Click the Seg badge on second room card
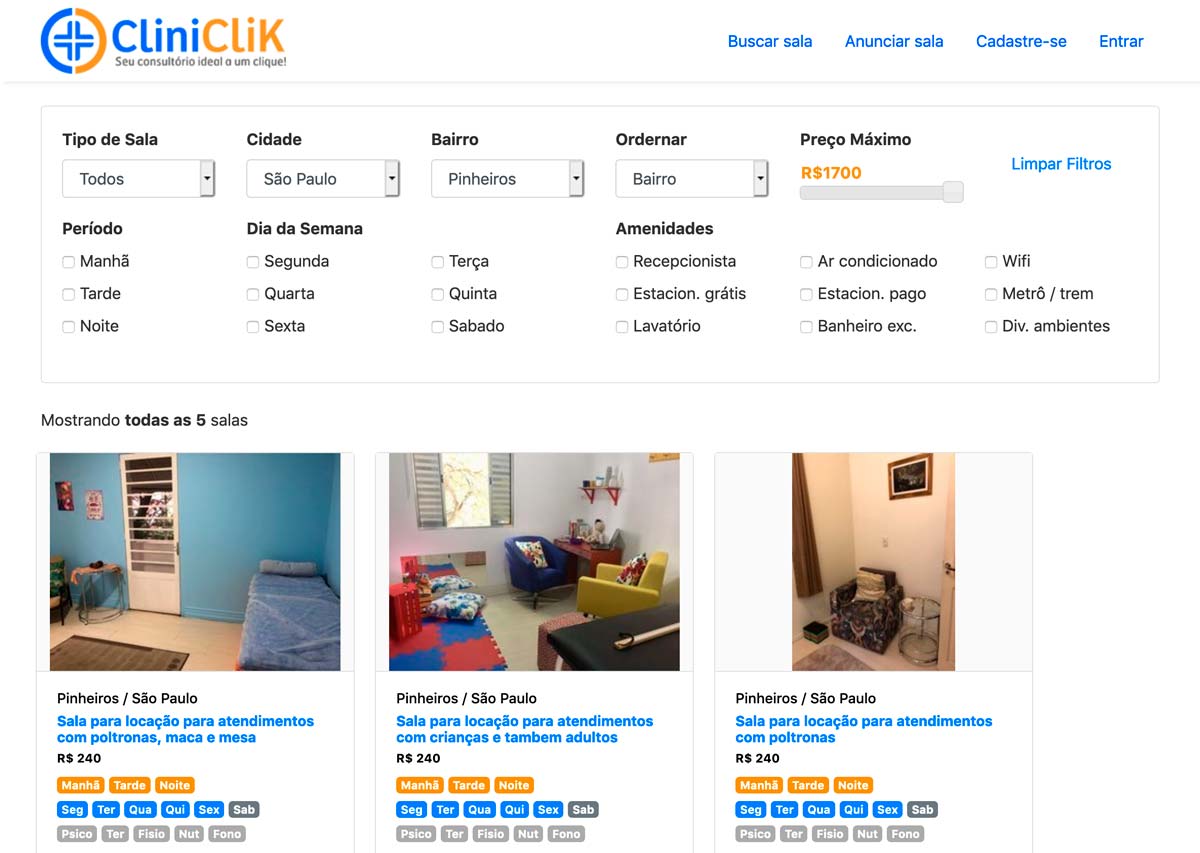This screenshot has width=1200, height=853. pos(411,809)
